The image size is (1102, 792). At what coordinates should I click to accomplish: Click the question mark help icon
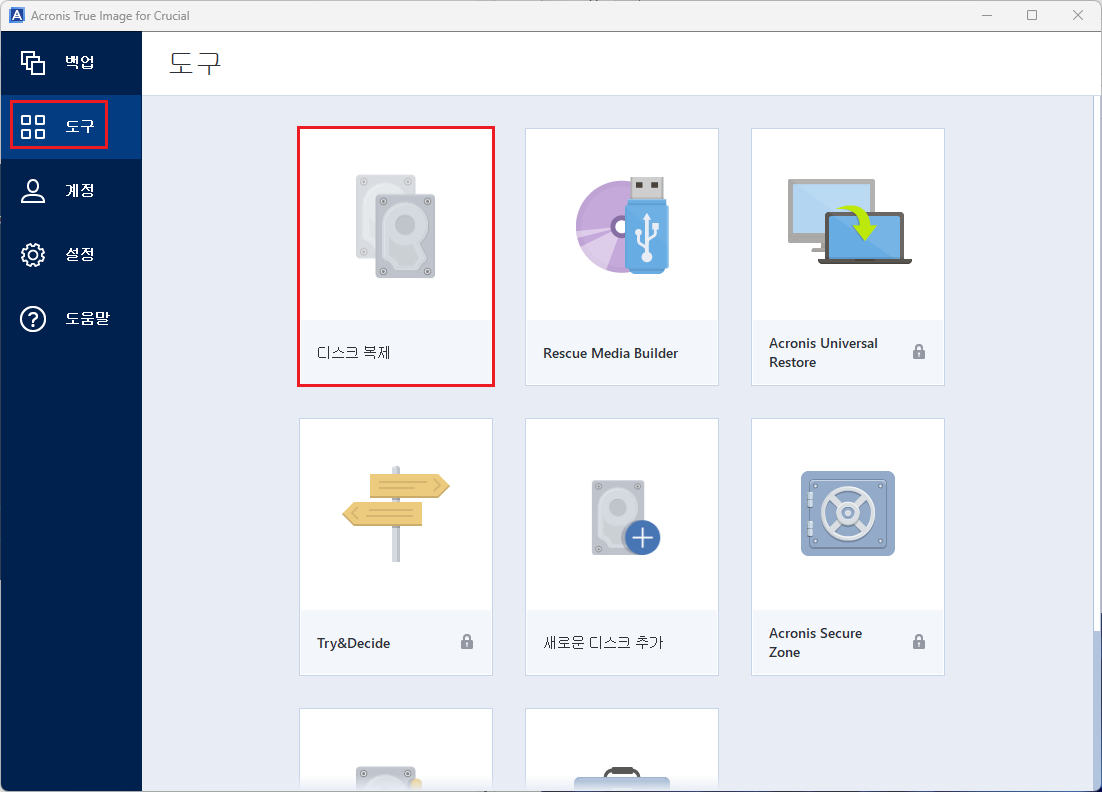click(x=33, y=319)
